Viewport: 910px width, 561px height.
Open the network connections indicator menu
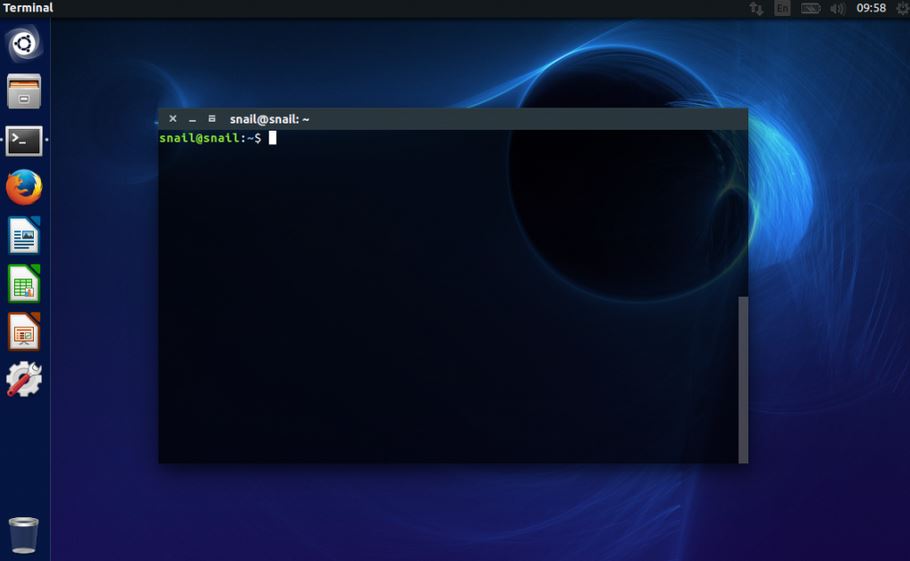click(756, 8)
